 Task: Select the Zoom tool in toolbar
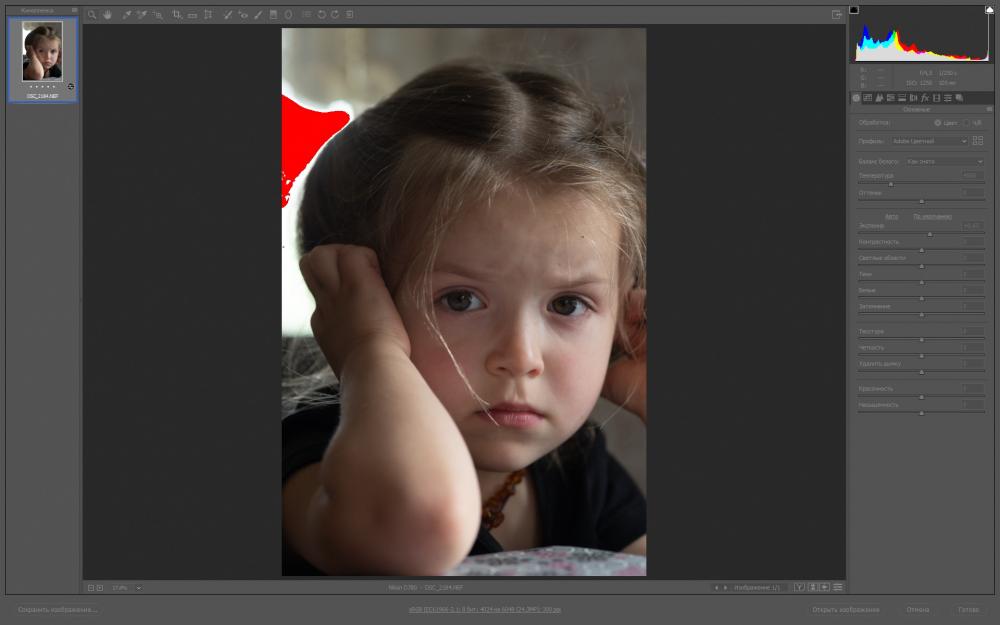(x=92, y=14)
